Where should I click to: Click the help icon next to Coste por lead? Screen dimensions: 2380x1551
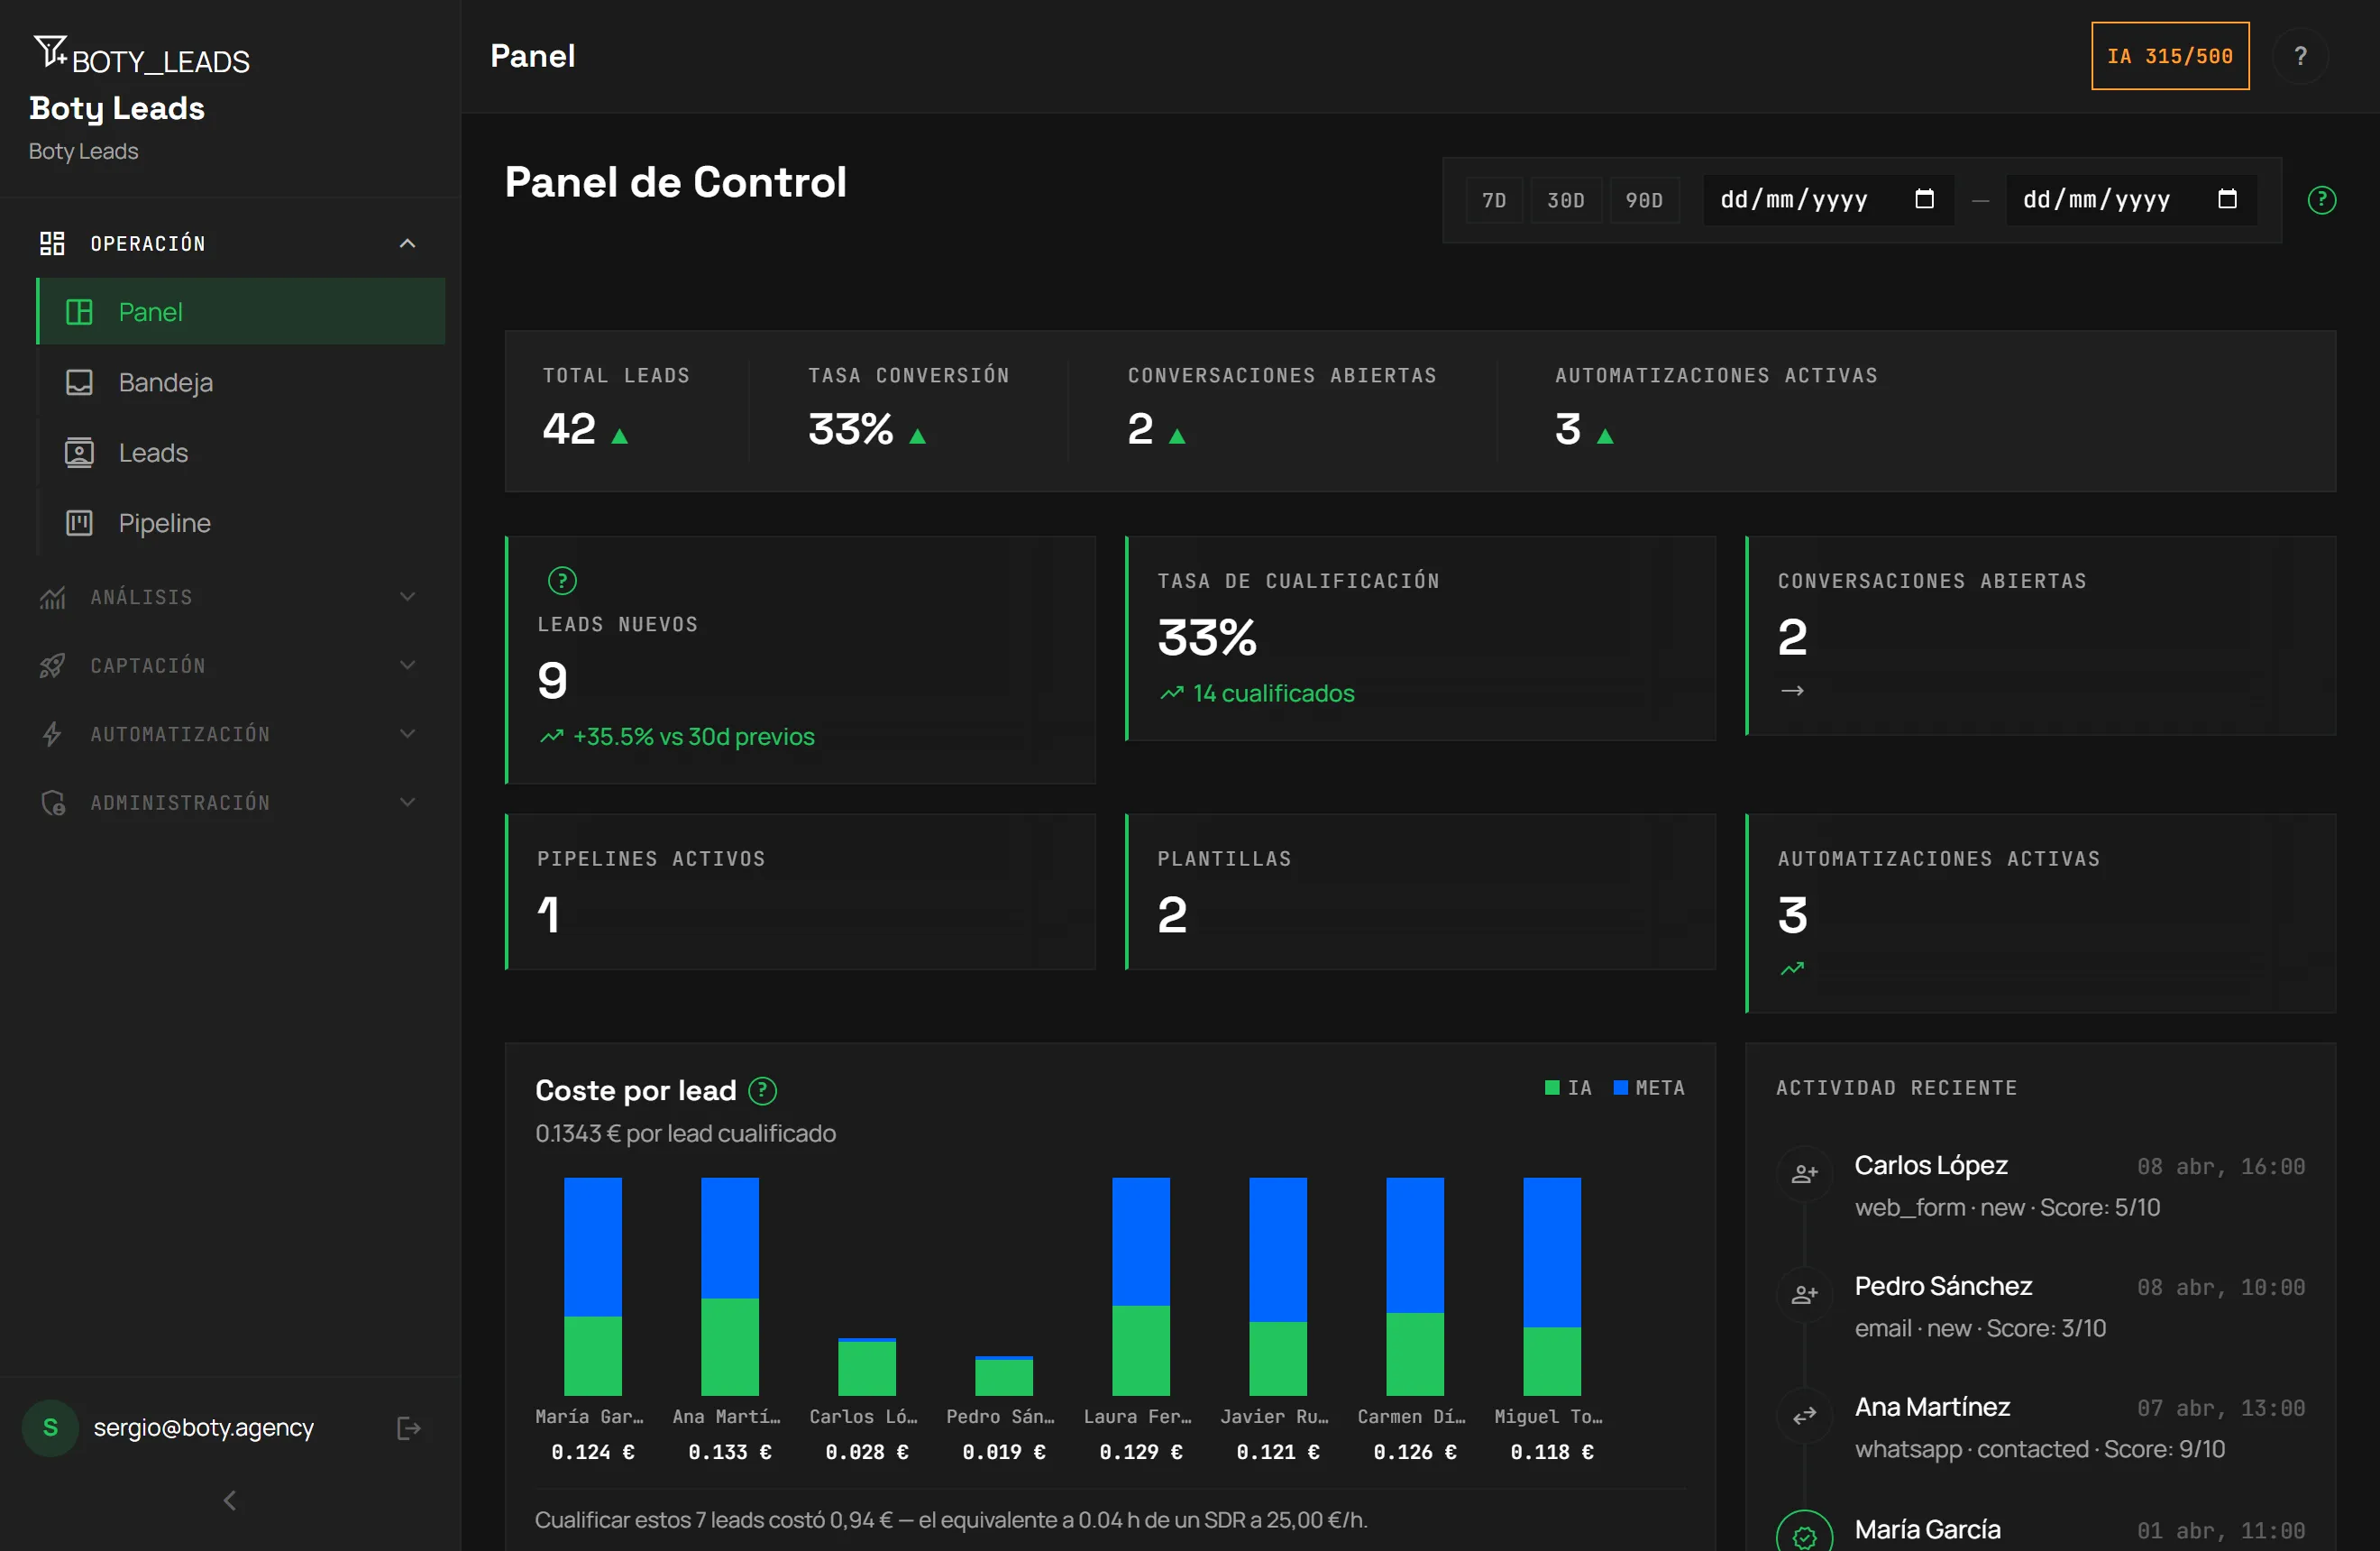point(762,1090)
